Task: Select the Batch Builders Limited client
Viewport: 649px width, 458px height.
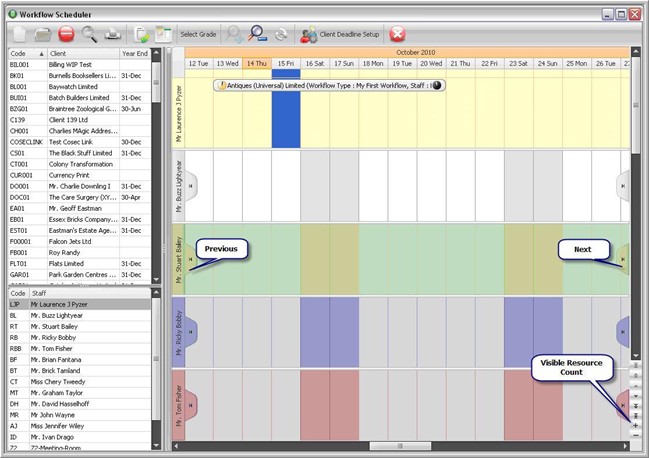Action: click(x=79, y=98)
